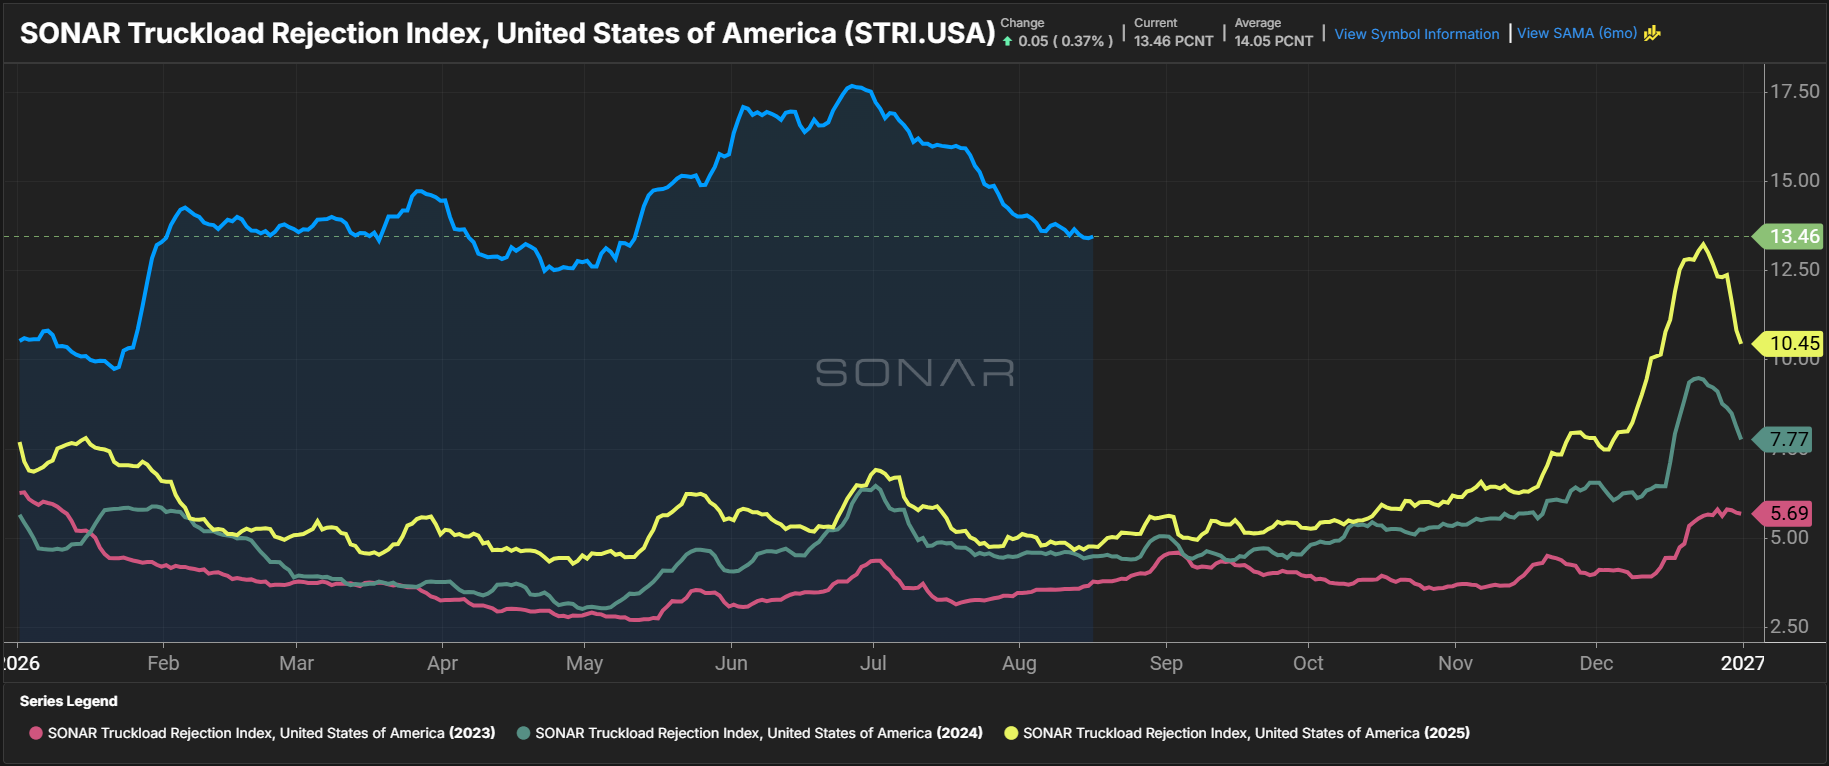Click the green up arrow beside Change value
1829x766 pixels.
click(1007, 41)
